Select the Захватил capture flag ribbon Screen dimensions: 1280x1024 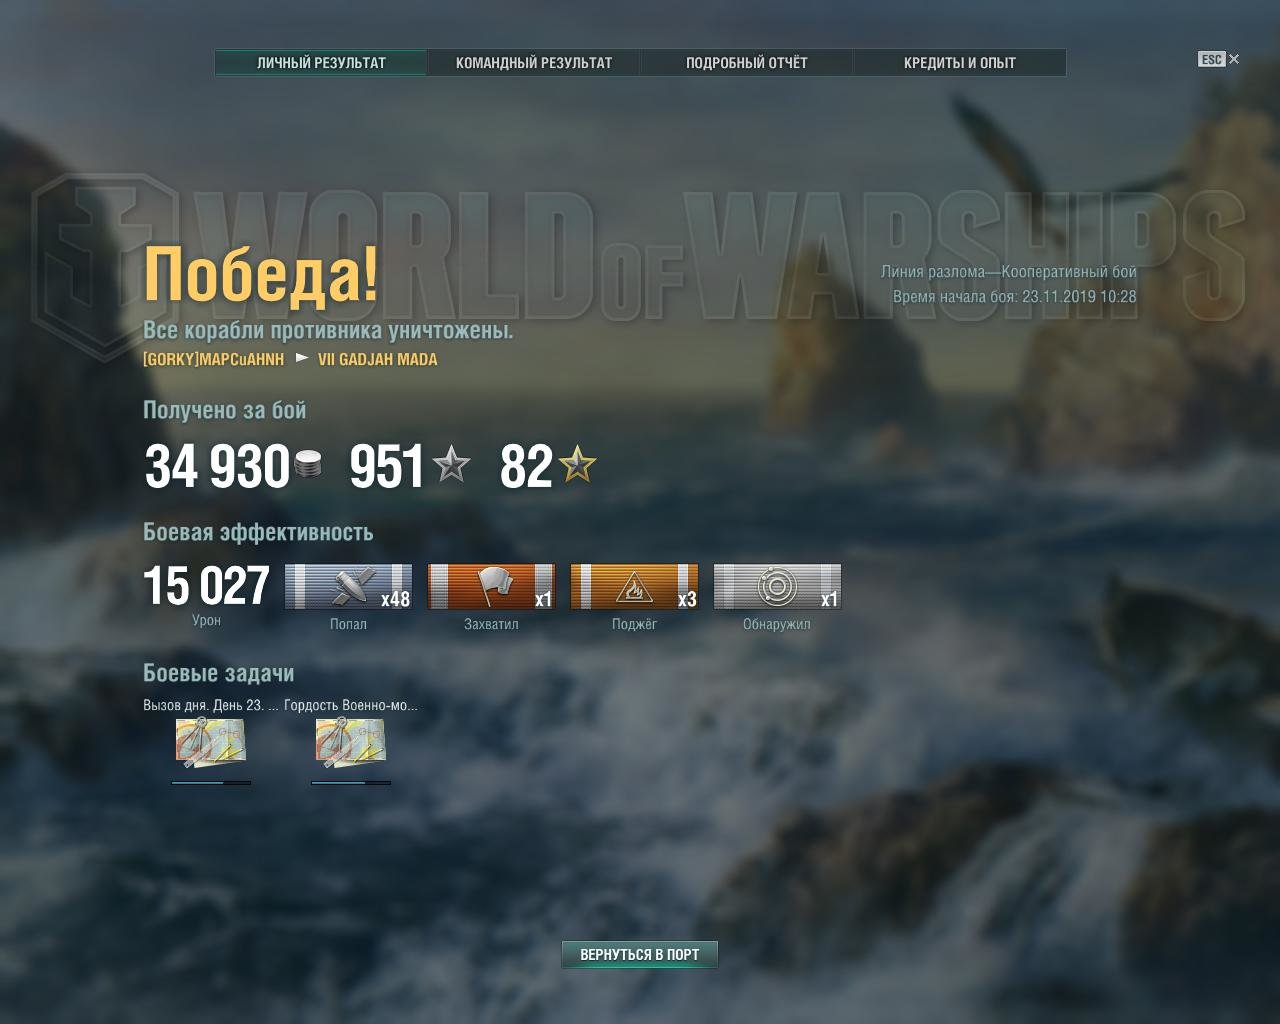491,587
